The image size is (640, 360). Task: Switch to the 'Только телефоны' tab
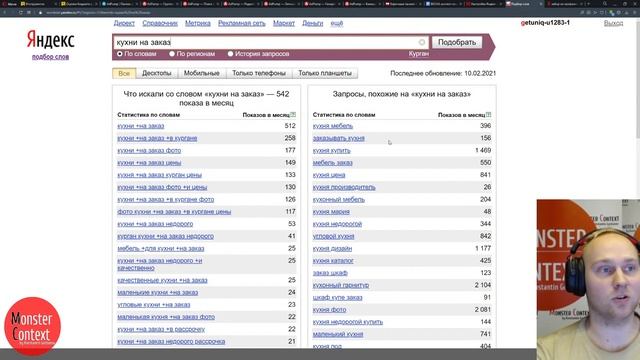point(259,73)
